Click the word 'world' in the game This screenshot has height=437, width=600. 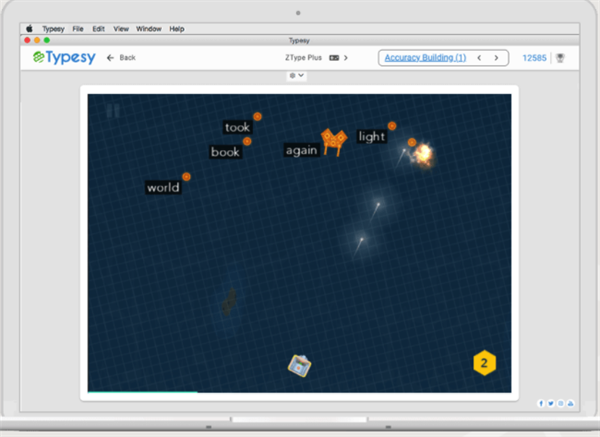[x=163, y=188]
